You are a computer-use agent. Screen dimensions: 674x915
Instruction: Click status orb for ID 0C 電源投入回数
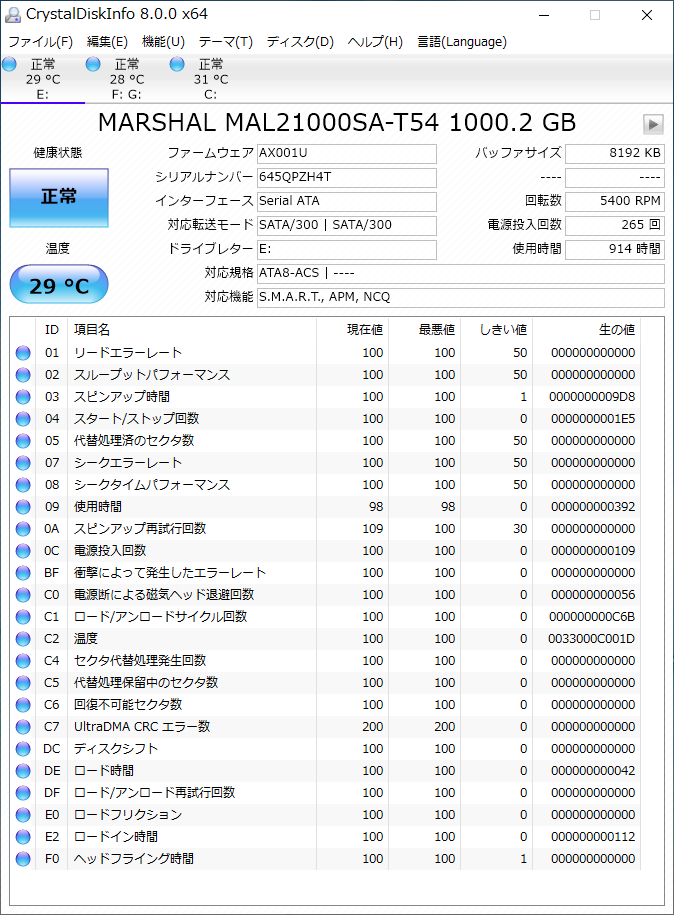tap(23, 551)
